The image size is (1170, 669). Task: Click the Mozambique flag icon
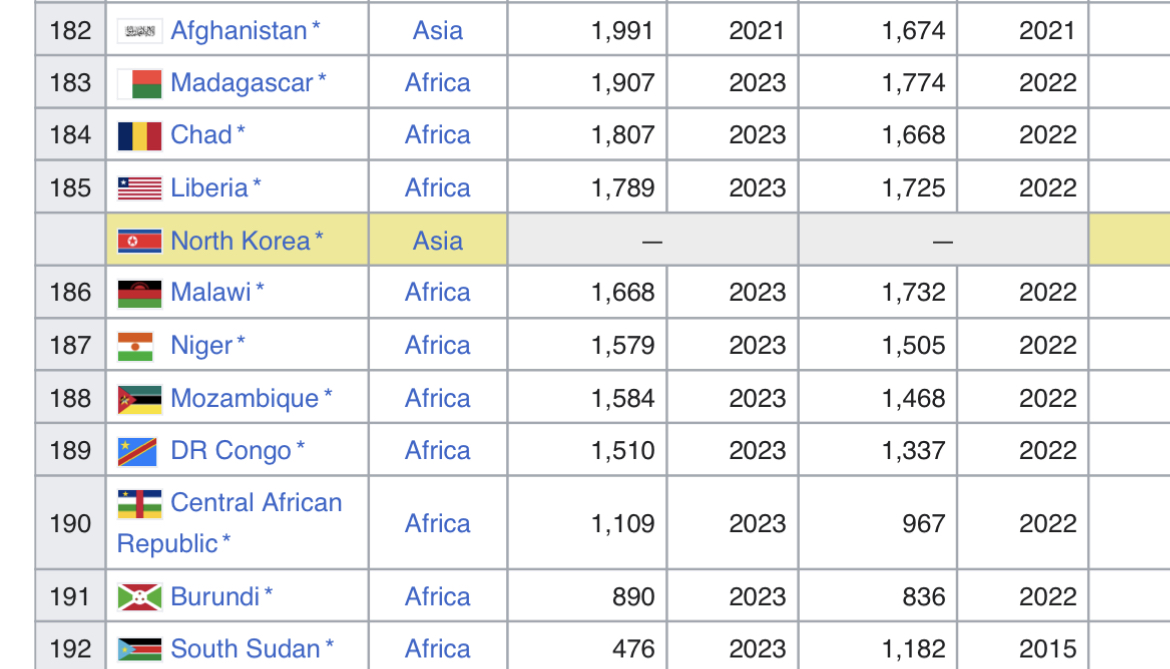[x=140, y=399]
